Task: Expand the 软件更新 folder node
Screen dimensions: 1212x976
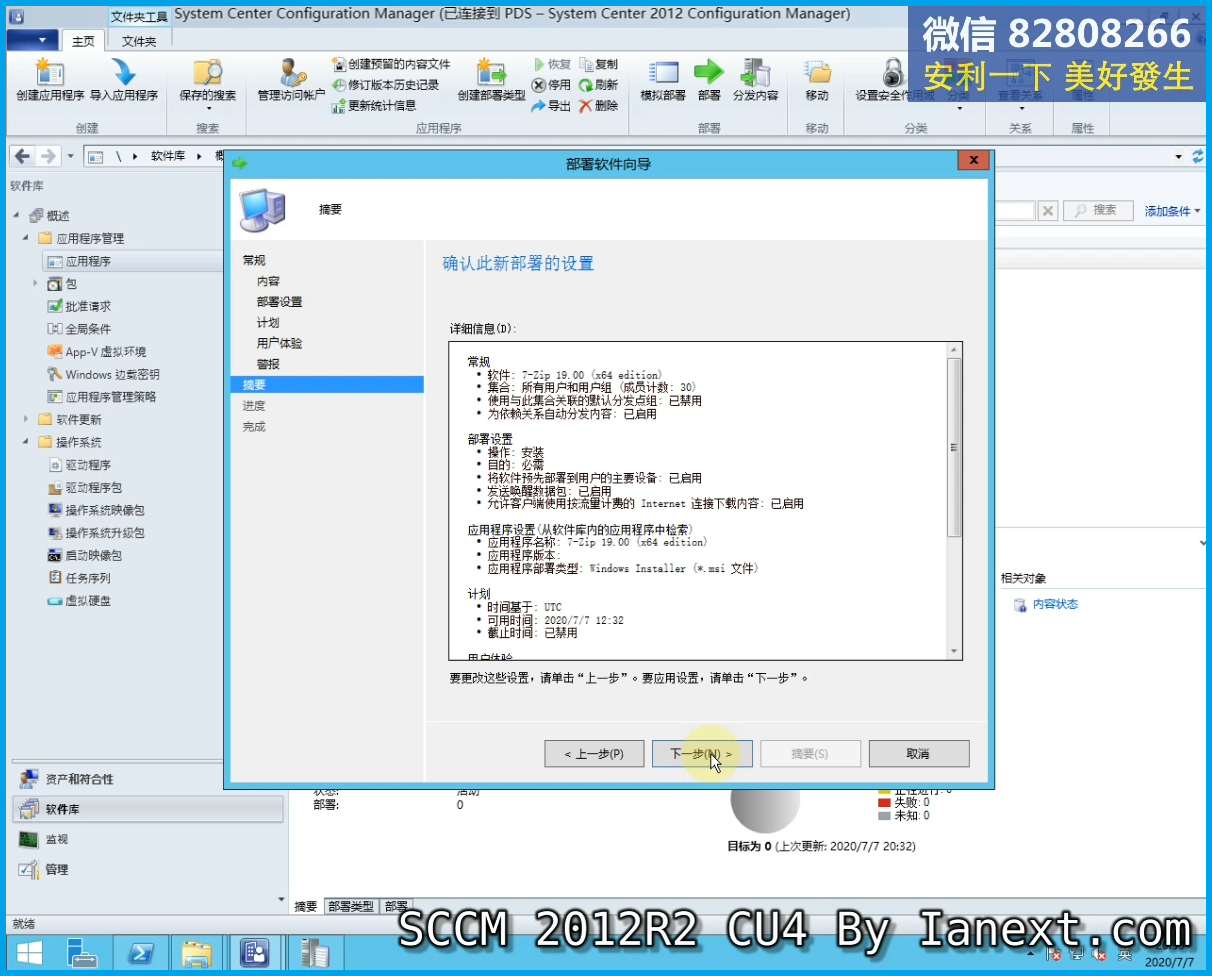Action: coord(26,420)
